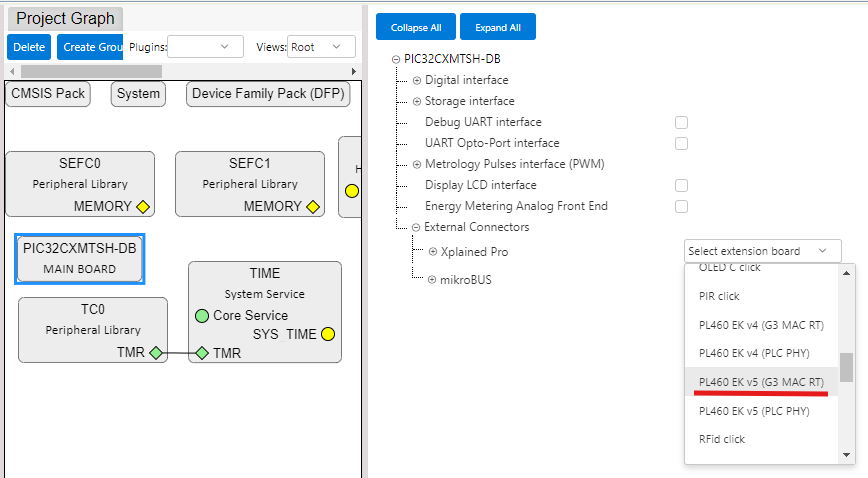This screenshot has height=478, width=868.
Task: Open the Views Root dropdown
Action: point(321,47)
